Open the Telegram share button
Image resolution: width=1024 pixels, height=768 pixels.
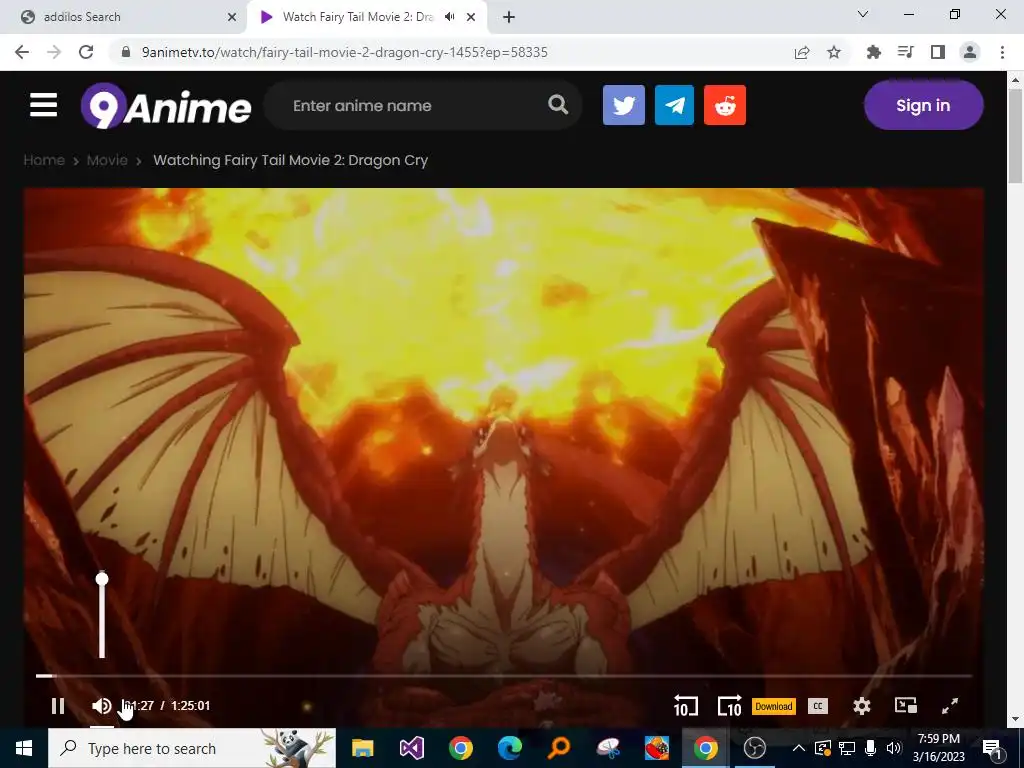[674, 105]
